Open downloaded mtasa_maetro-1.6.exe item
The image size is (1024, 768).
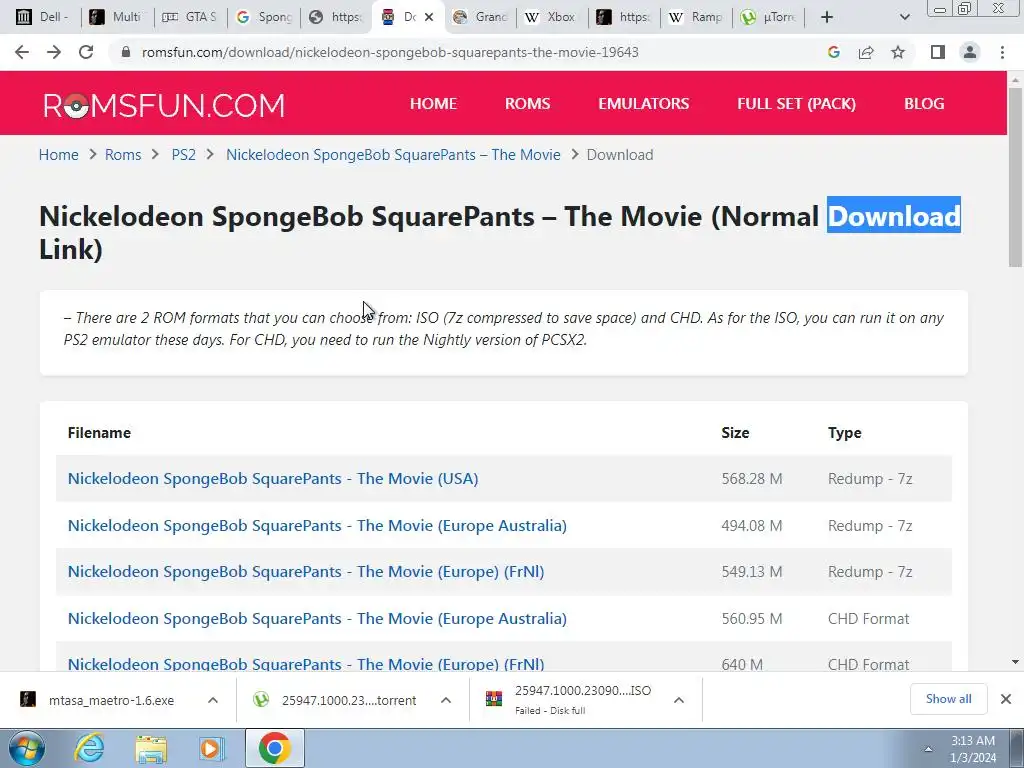pos(111,700)
